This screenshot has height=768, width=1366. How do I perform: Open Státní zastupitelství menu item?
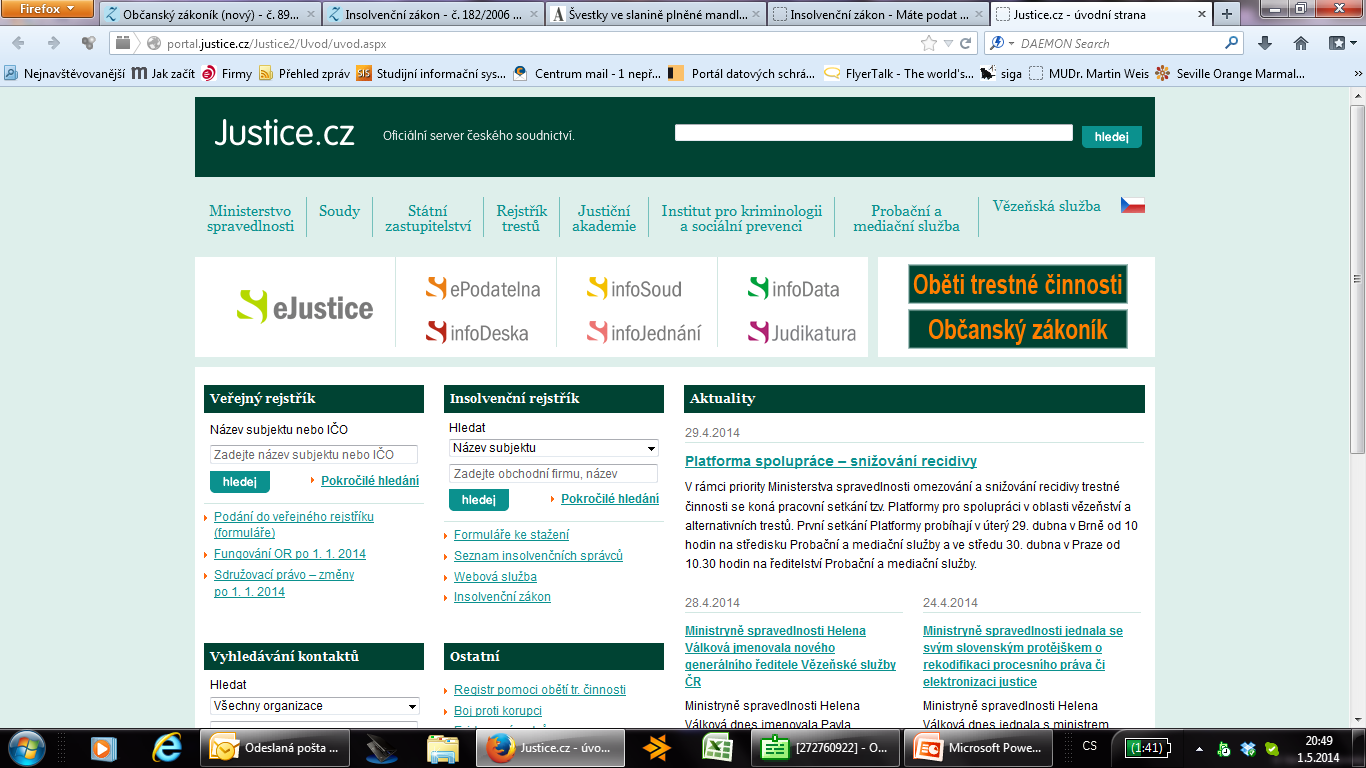click(x=428, y=218)
